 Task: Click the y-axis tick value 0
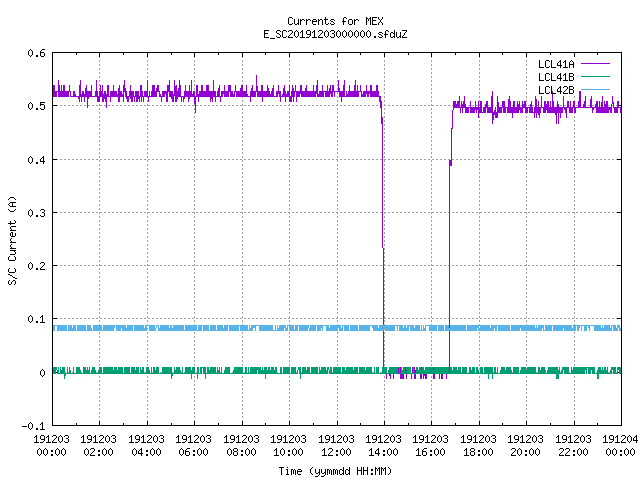pos(42,373)
